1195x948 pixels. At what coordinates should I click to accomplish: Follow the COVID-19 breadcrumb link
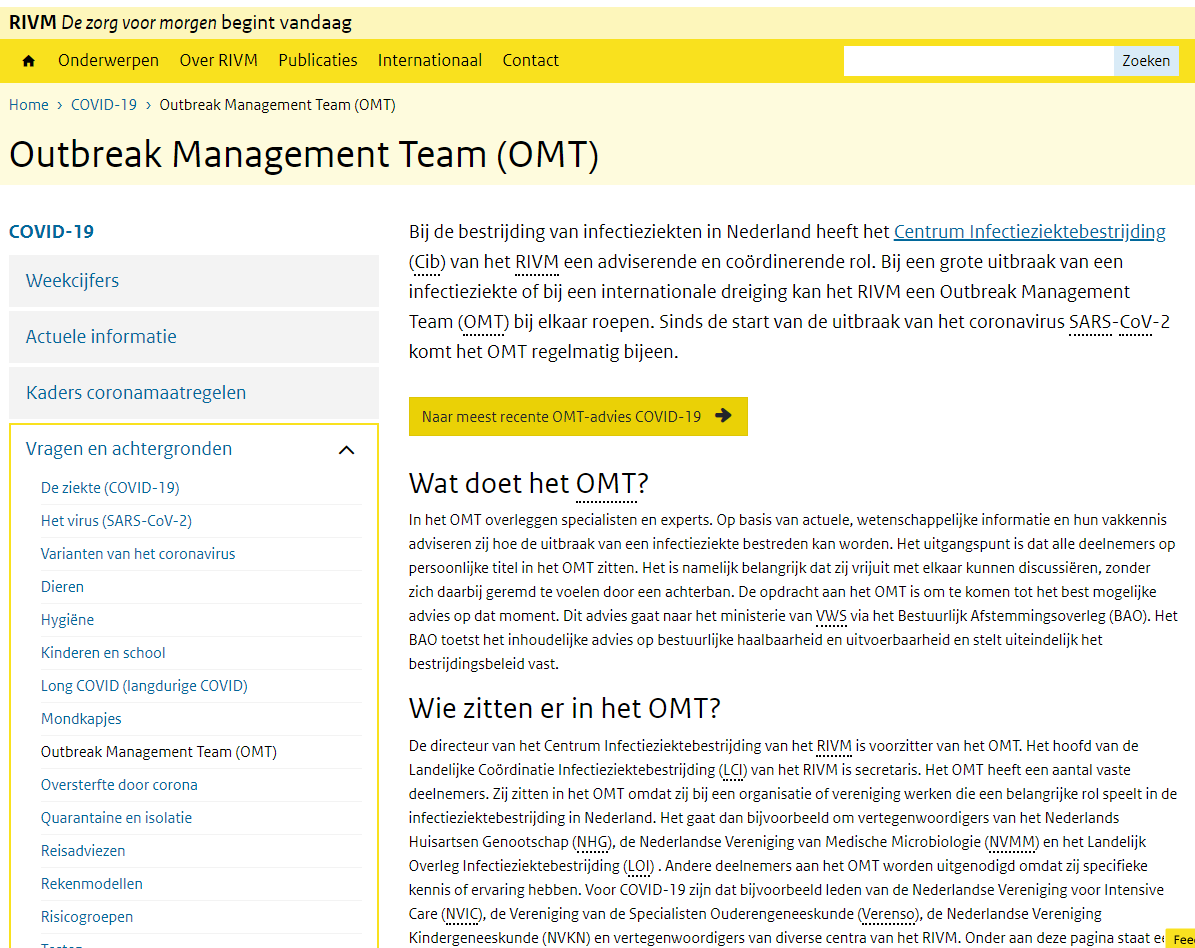[104, 104]
